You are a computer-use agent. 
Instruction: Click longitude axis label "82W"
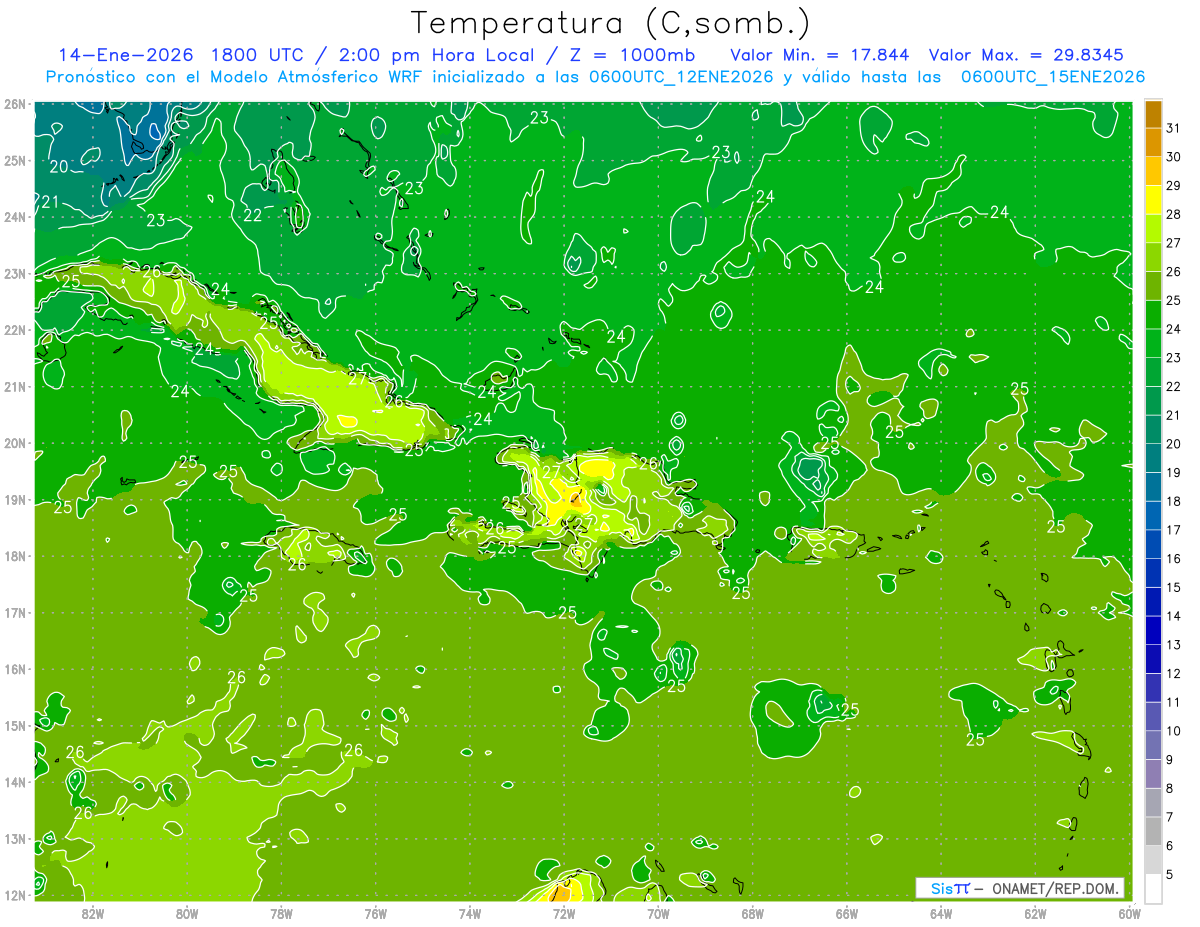point(92,914)
